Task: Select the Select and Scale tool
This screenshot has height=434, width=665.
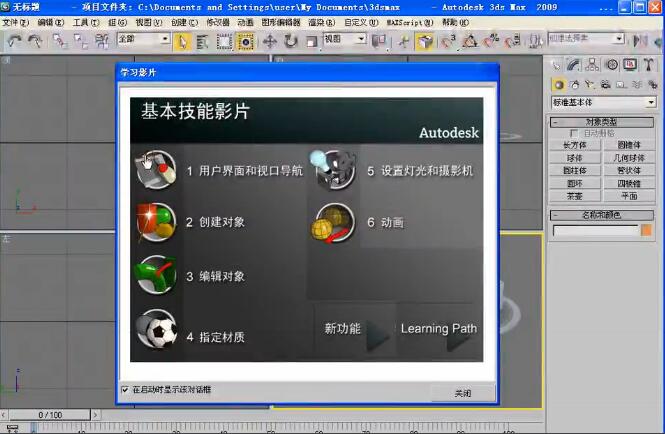Action: (x=312, y=42)
